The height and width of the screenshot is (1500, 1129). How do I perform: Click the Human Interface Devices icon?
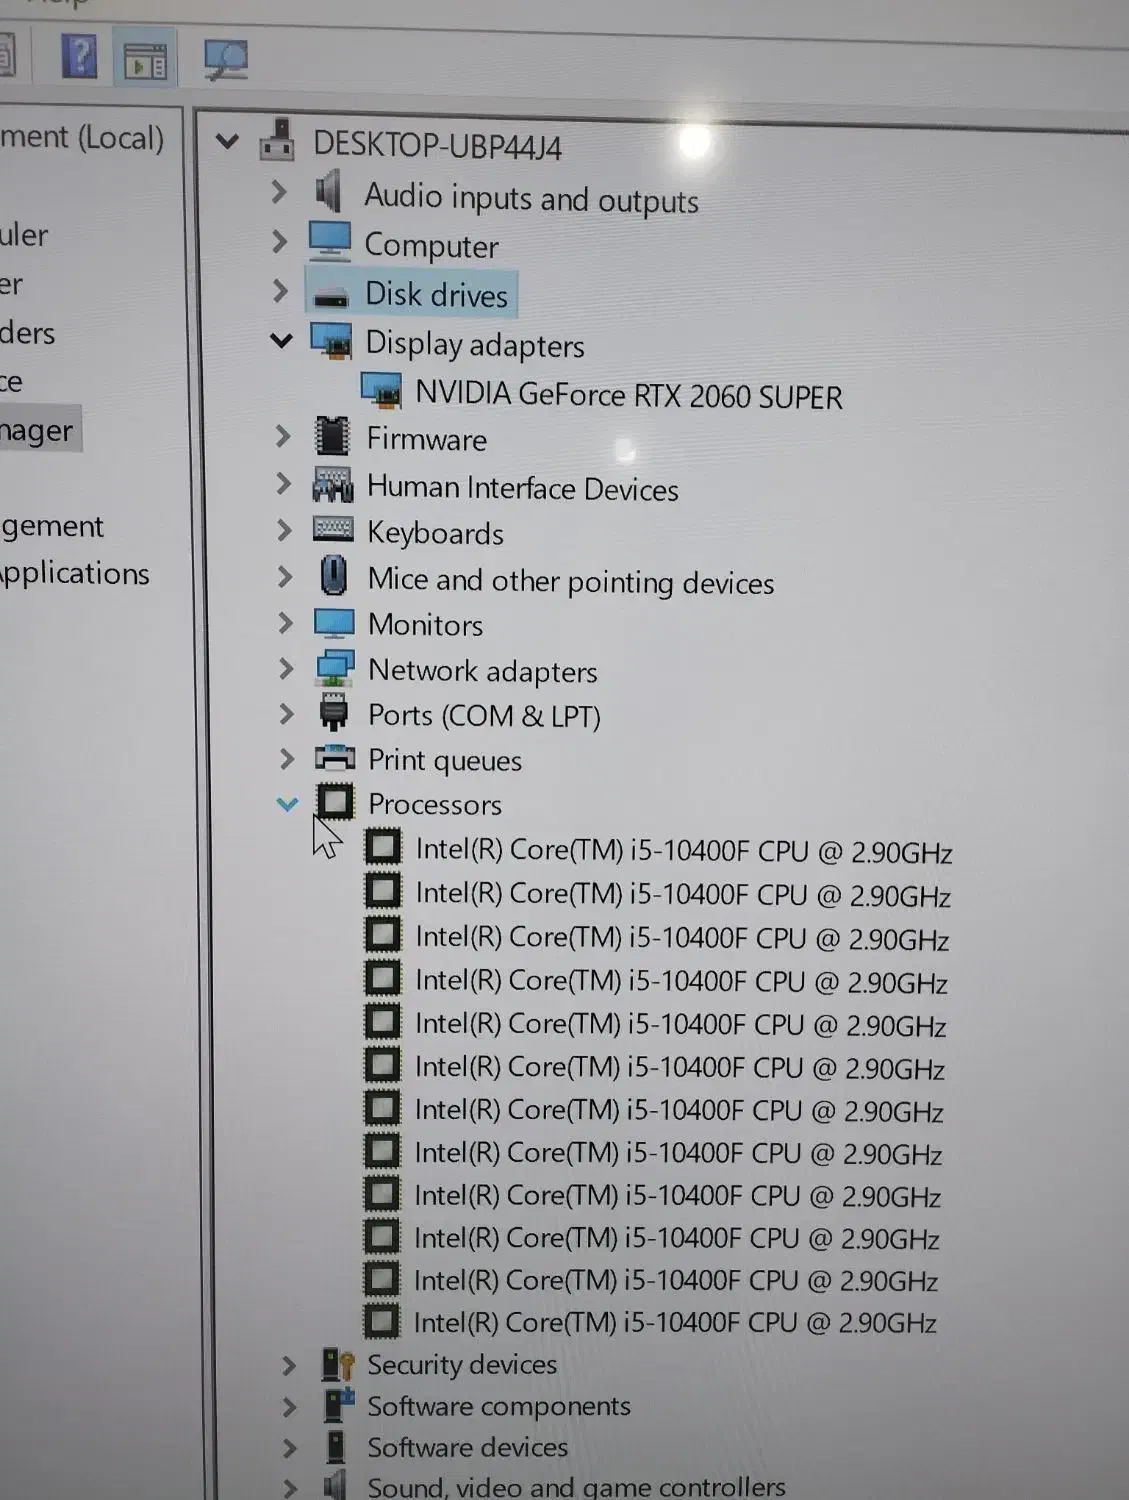pyautogui.click(x=333, y=485)
